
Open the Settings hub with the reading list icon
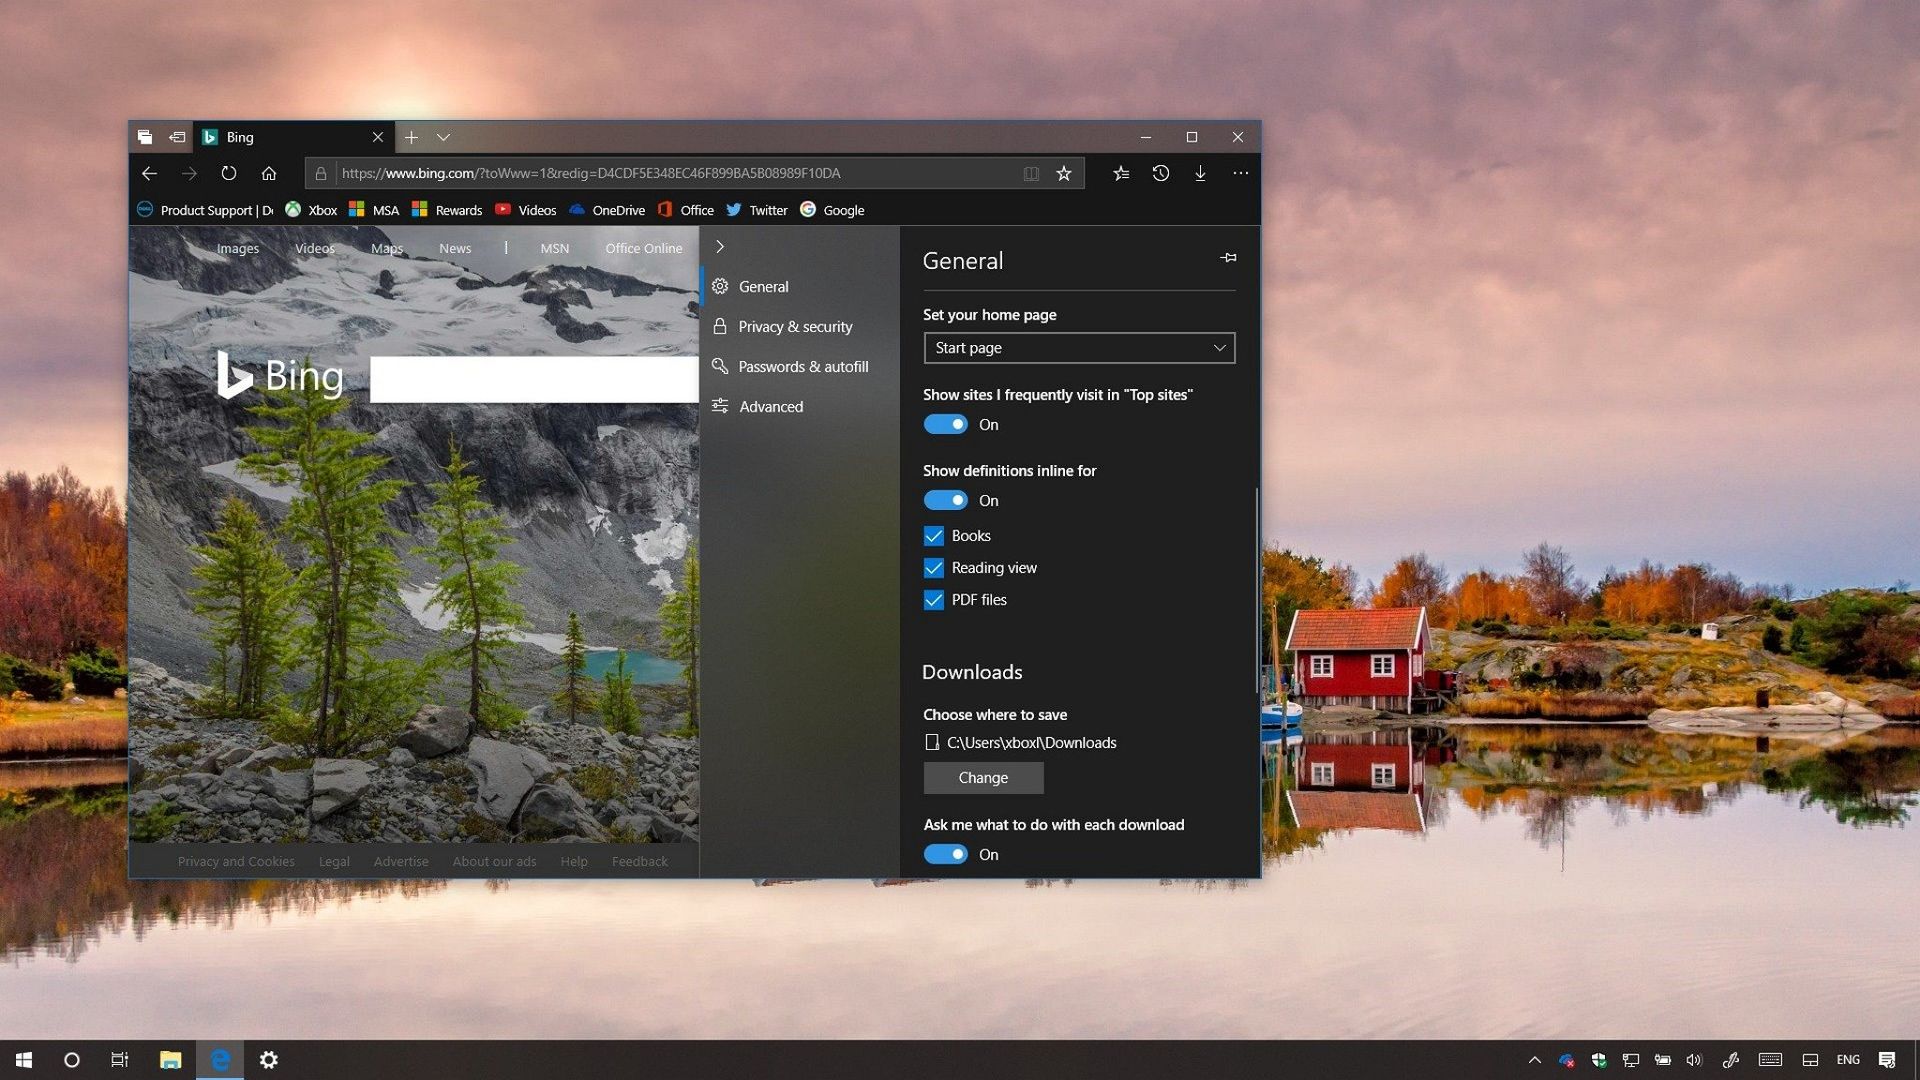coord(1120,173)
